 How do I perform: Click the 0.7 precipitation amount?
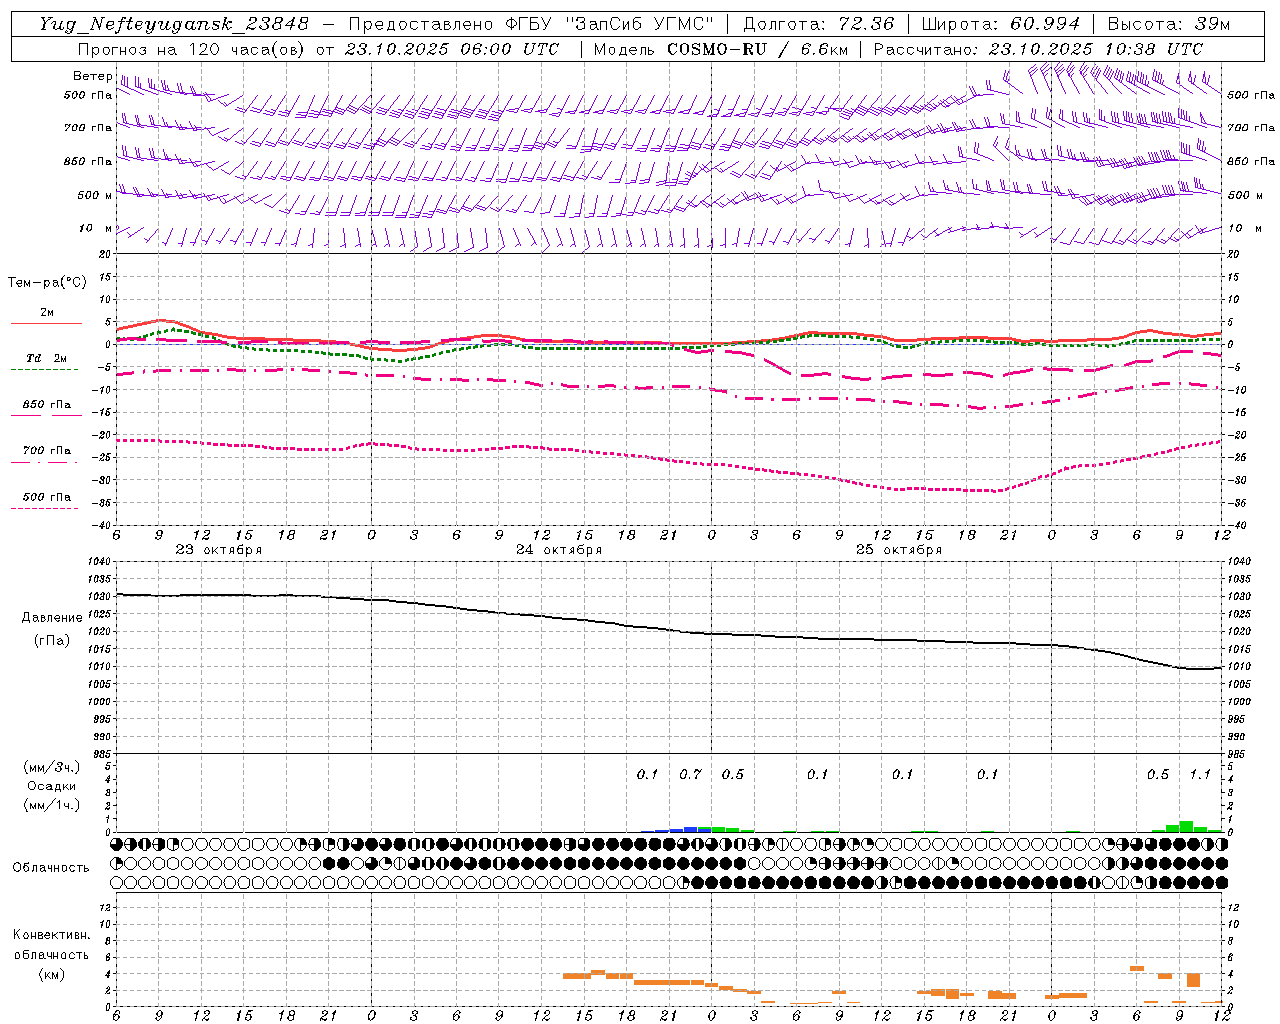[x=690, y=775]
